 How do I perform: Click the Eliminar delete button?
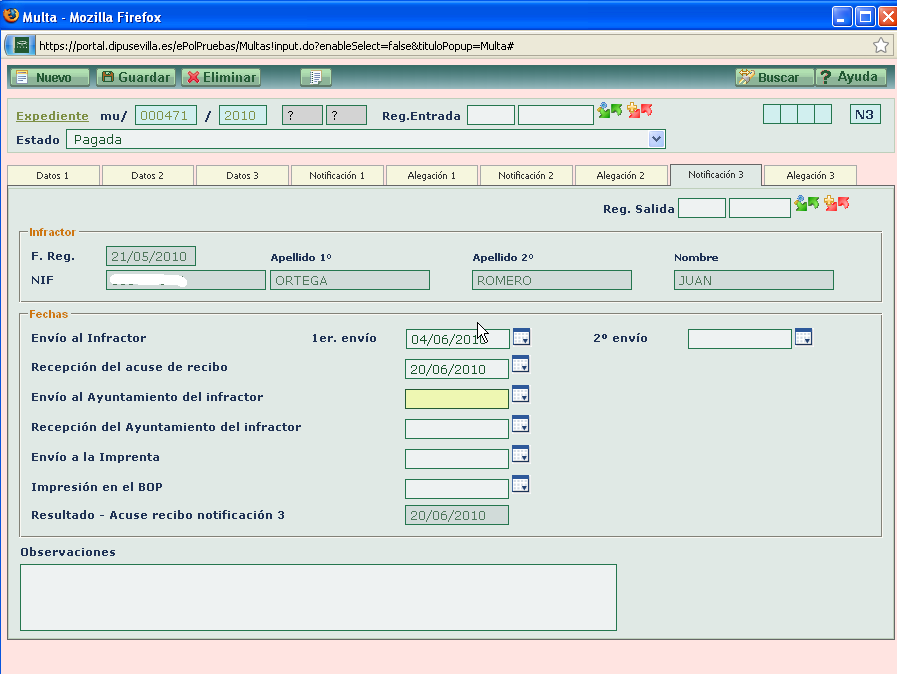click(221, 77)
